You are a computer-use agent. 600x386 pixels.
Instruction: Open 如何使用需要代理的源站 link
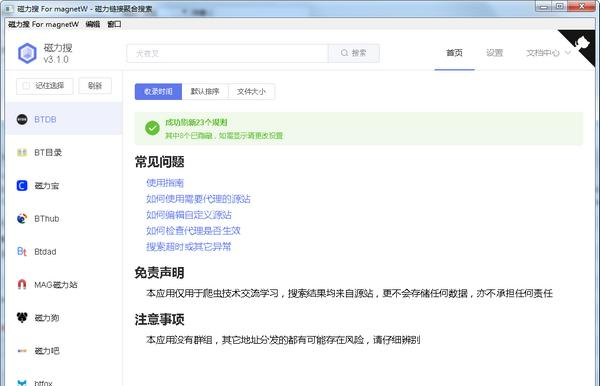pyautogui.click(x=198, y=199)
